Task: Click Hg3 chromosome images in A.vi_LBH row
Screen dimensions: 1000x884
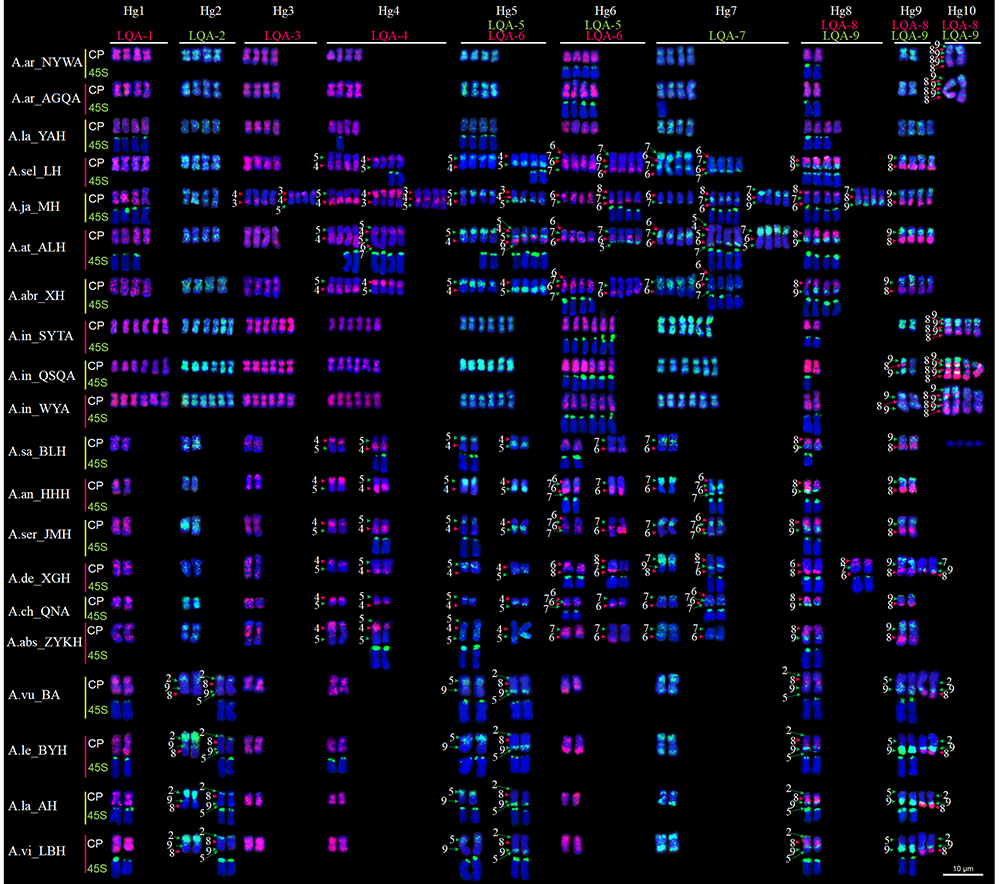Action: (x=254, y=844)
